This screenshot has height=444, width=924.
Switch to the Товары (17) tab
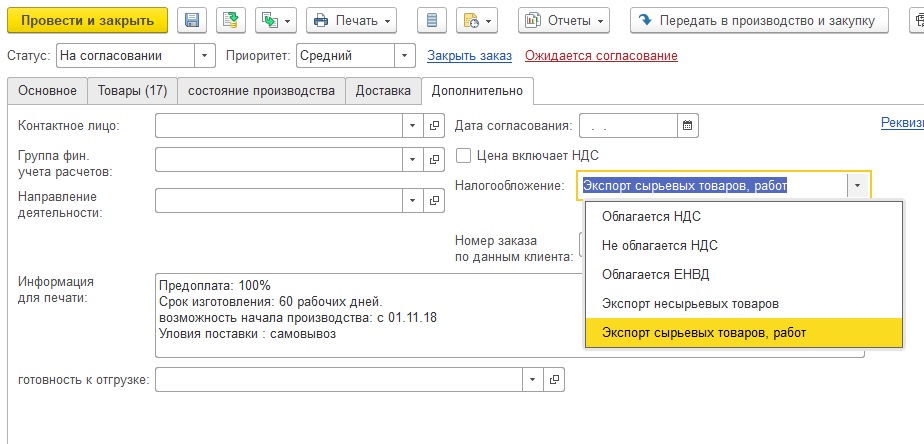tap(133, 91)
